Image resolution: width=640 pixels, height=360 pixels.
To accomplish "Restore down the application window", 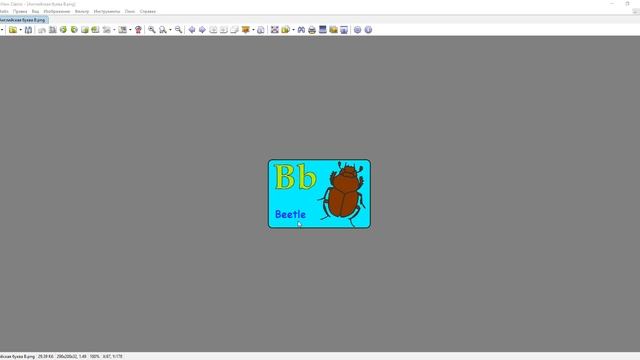I will pos(627,4).
